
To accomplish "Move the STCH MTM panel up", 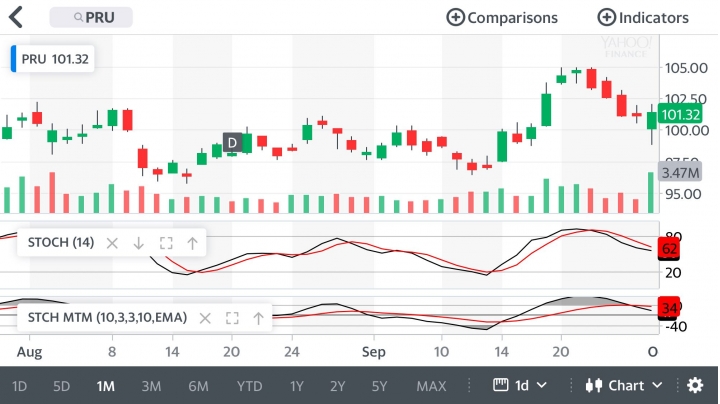I will pos(258,318).
